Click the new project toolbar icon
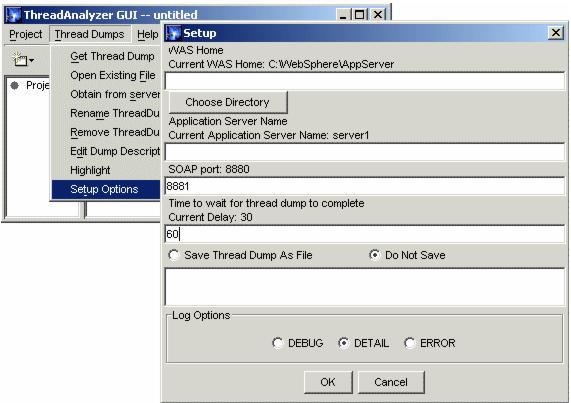Image resolution: width=571 pixels, height=403 pixels. 20,59
